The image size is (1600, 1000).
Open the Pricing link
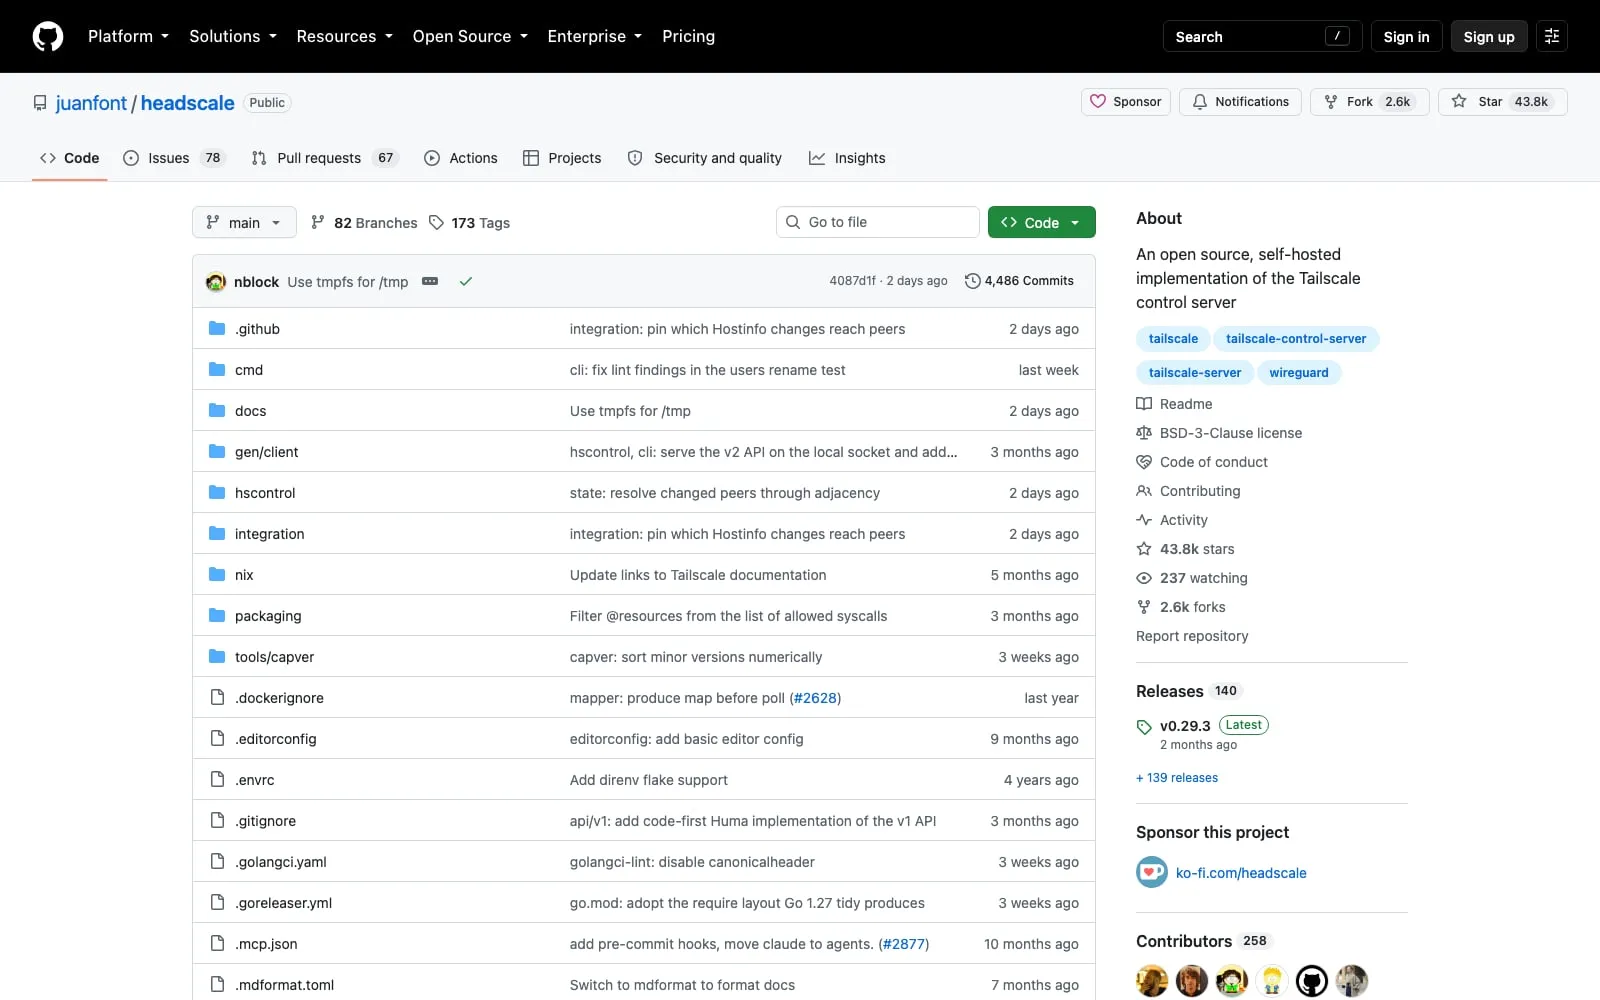point(688,36)
